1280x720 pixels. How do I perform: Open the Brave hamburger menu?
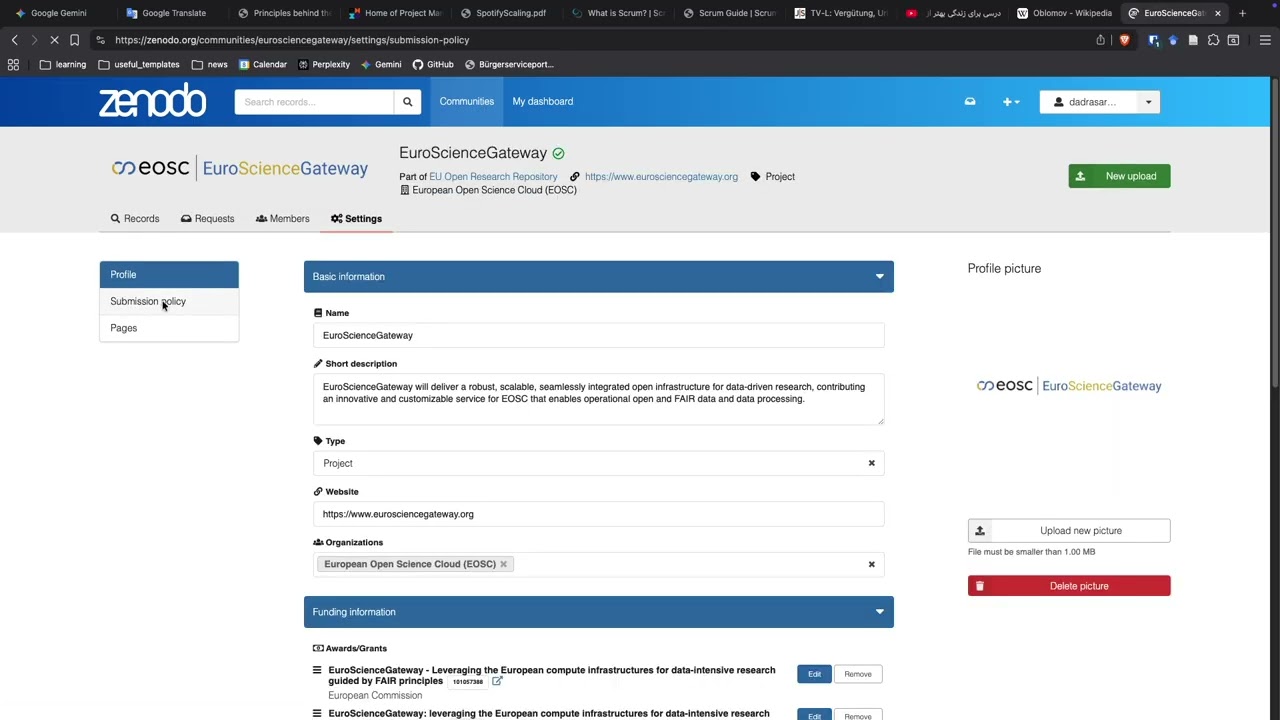[x=1265, y=40]
